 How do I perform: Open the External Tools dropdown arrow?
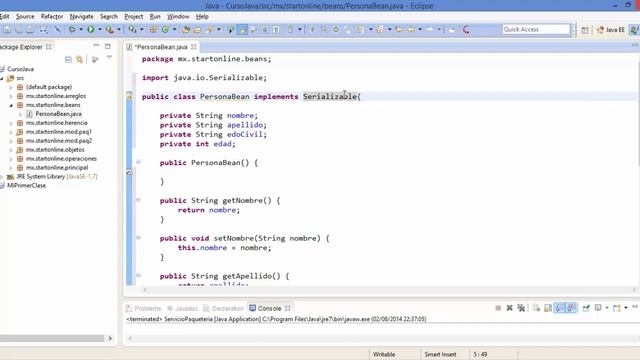(x=119, y=29)
